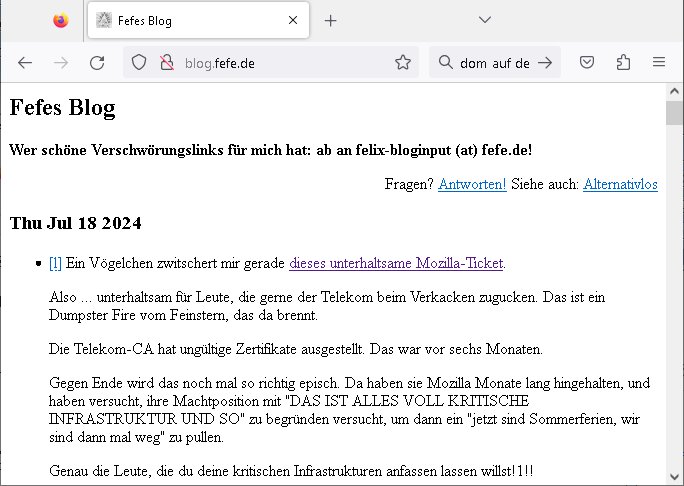
Task: Click the 'Fefes Blog' page heading
Action: 62,107
